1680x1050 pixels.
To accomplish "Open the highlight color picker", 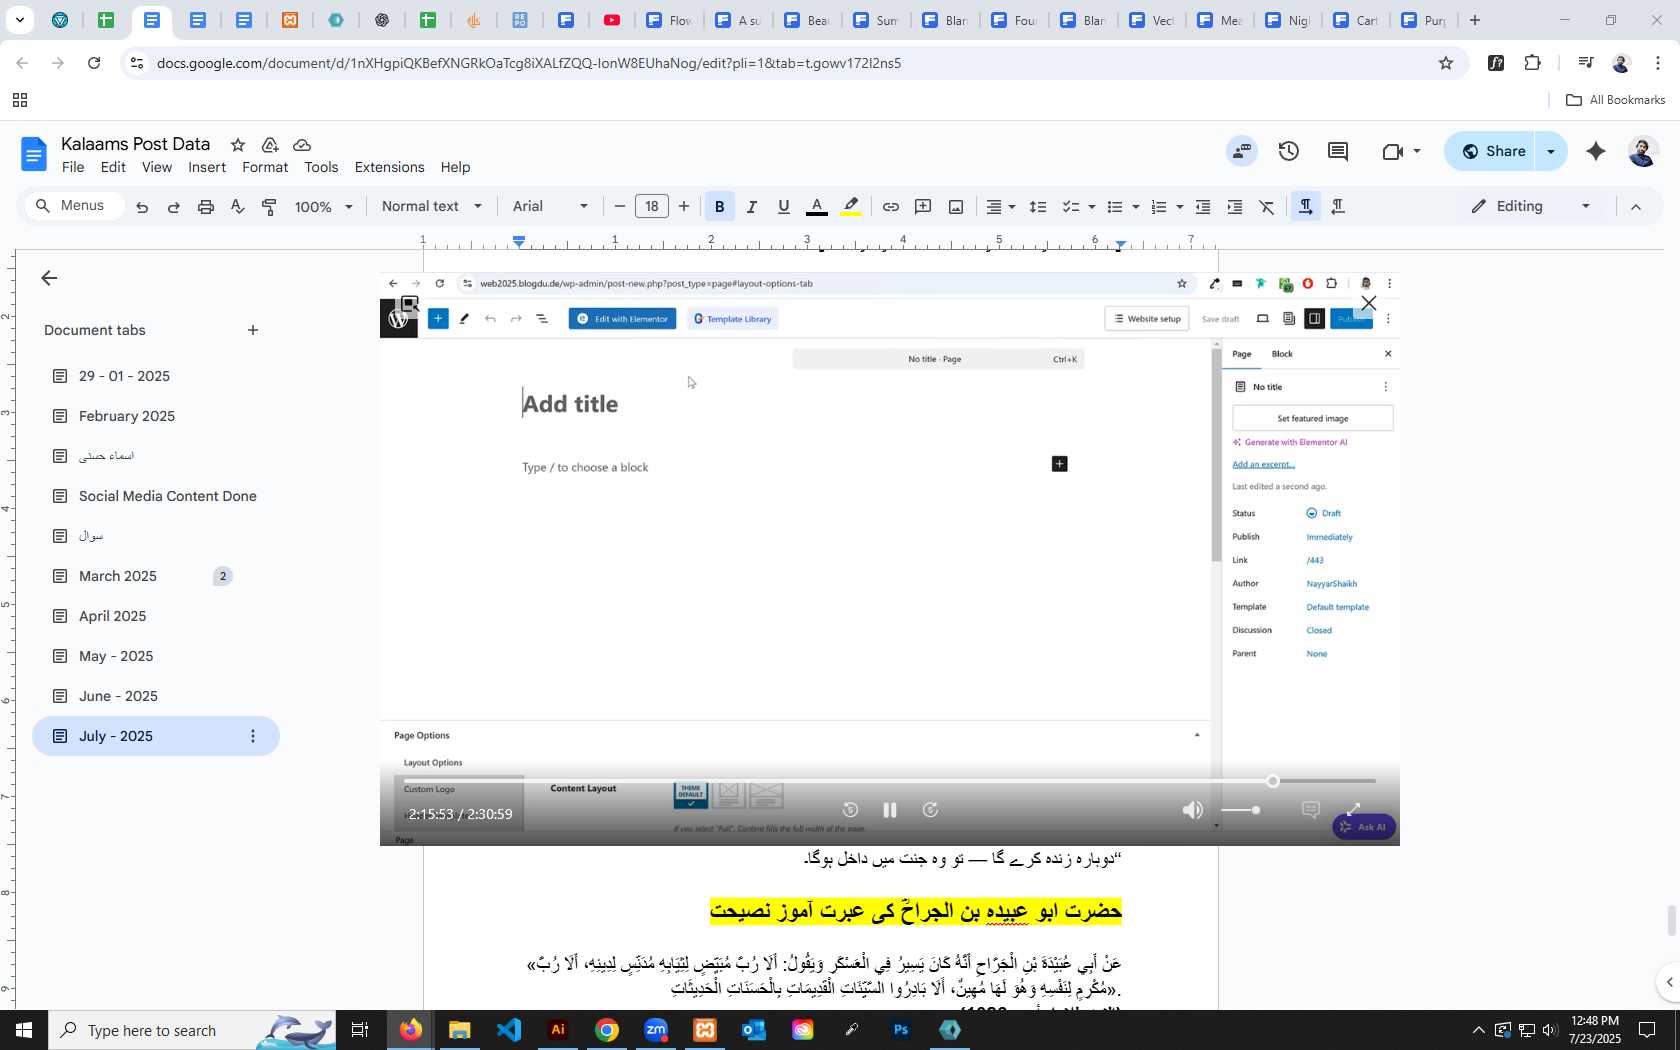I will coord(851,207).
